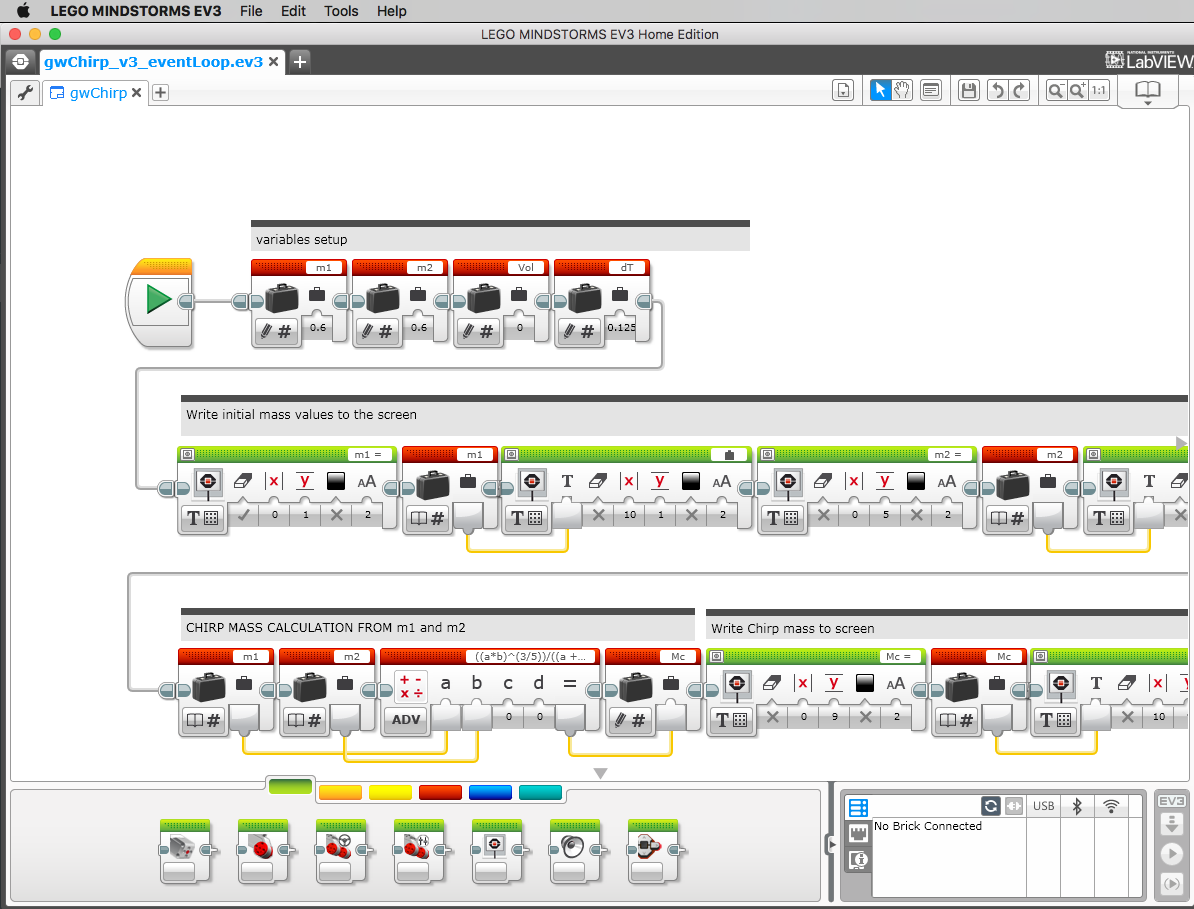
Task: Select the green Action palette tab
Action: (x=290, y=786)
